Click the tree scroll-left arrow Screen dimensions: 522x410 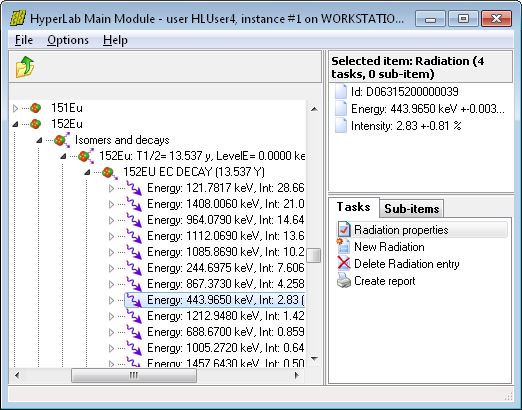[x=17, y=376]
